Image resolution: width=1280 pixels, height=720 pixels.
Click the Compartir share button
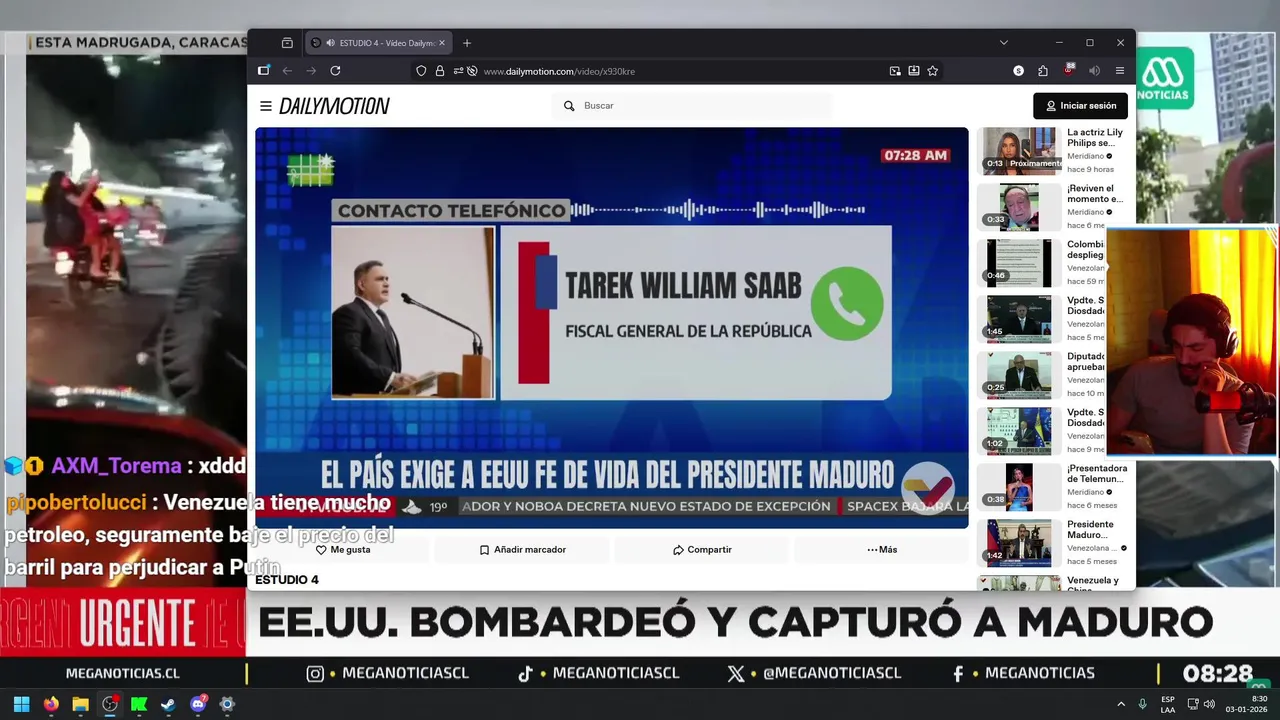[x=702, y=550]
